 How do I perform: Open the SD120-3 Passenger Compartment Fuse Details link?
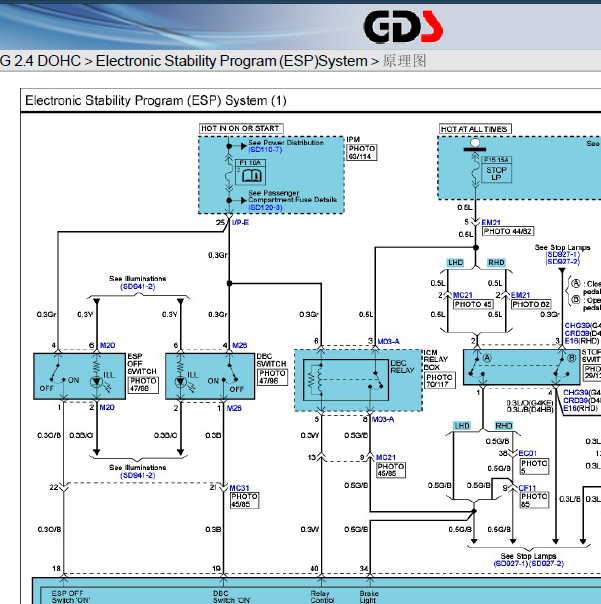coord(265,207)
